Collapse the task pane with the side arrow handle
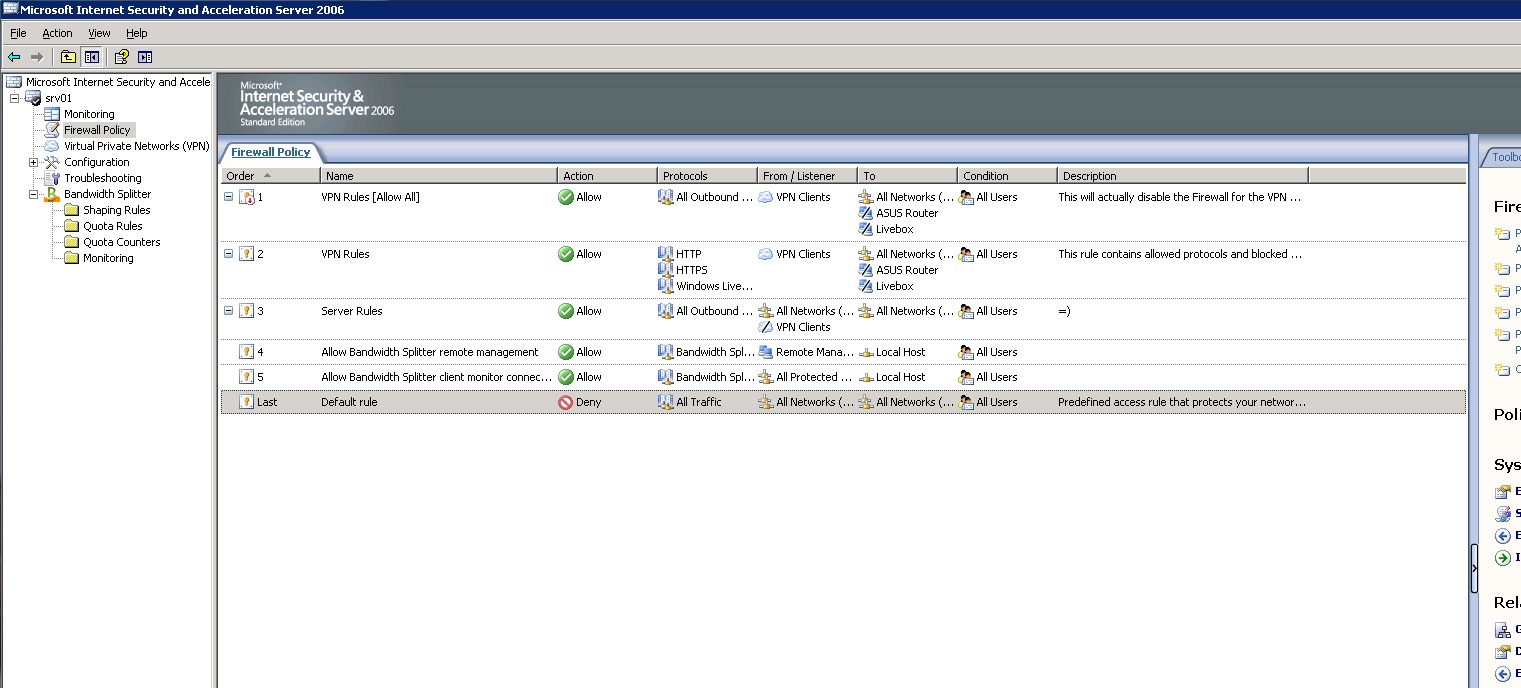The width and height of the screenshot is (1521, 688). (x=1474, y=568)
